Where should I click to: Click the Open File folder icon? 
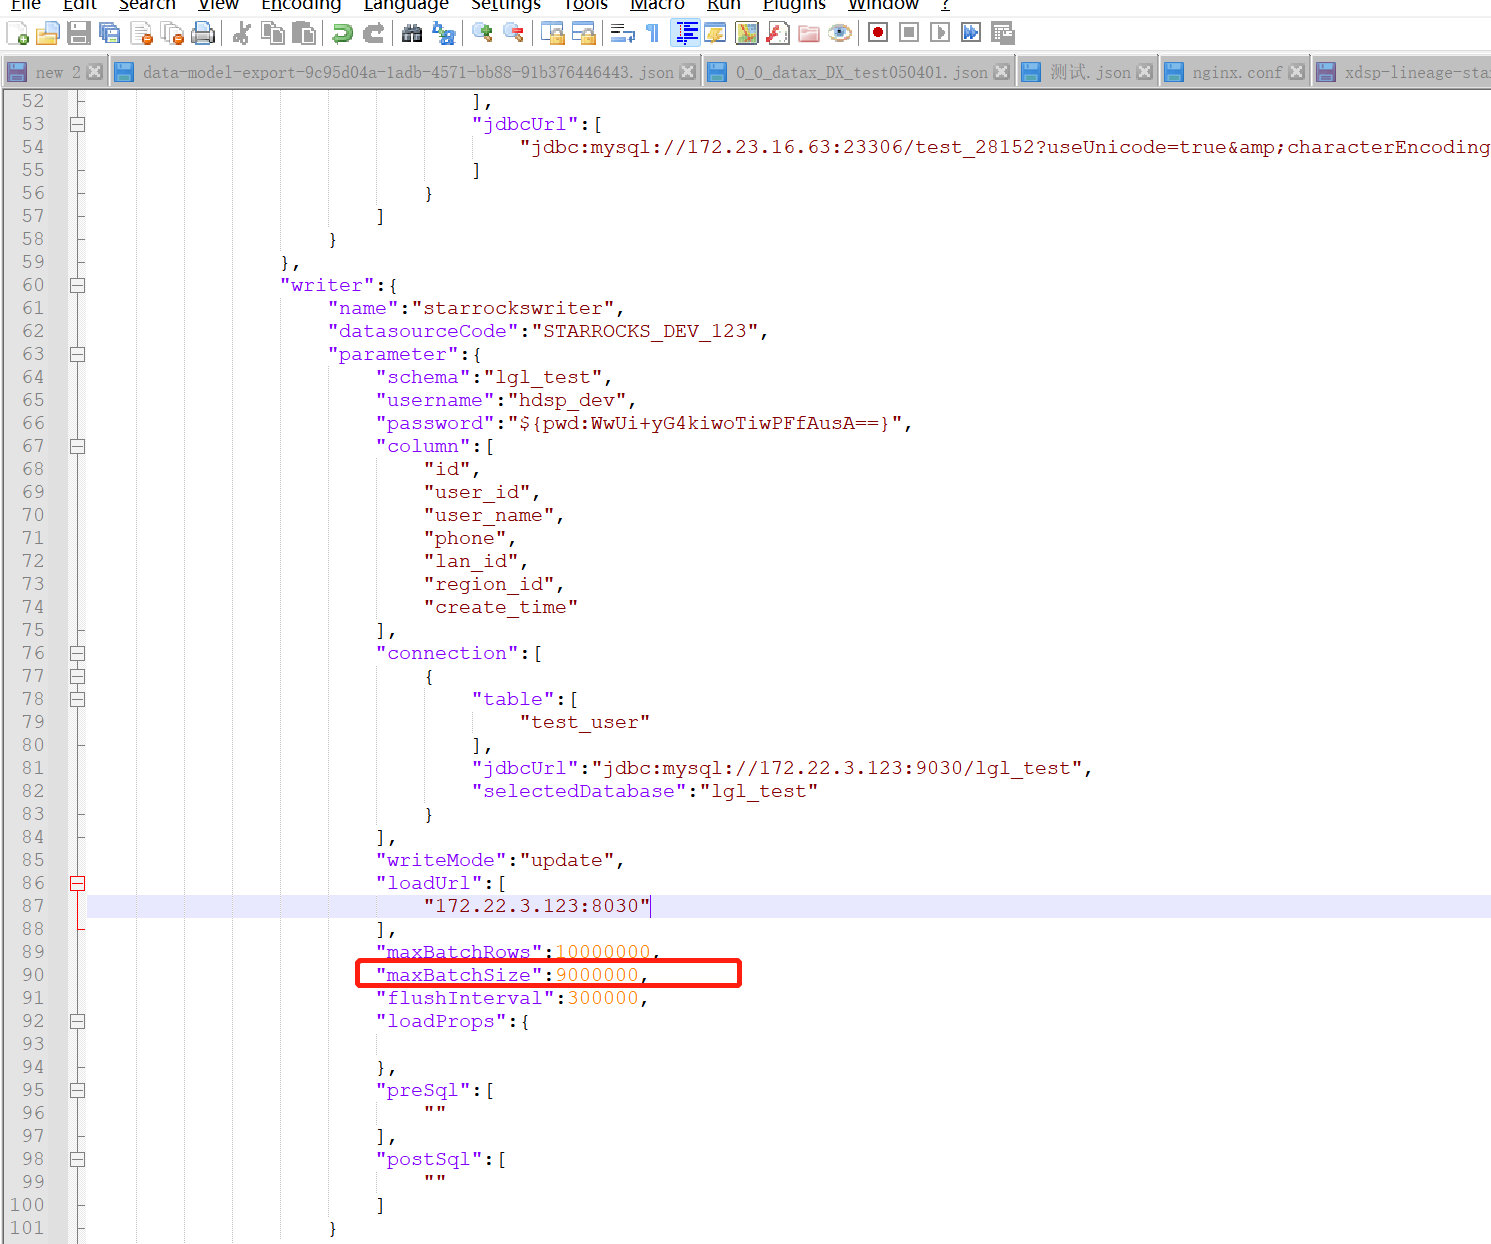pos(47,33)
